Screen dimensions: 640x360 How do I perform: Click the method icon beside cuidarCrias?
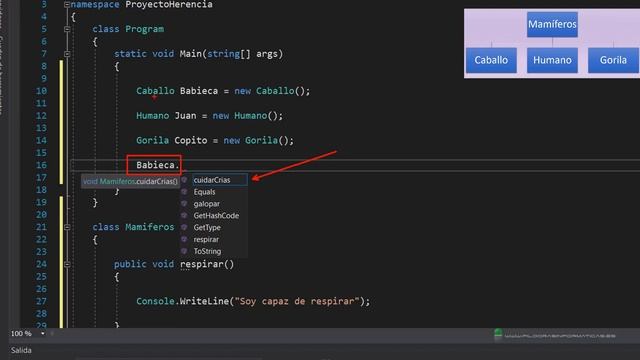(x=184, y=180)
